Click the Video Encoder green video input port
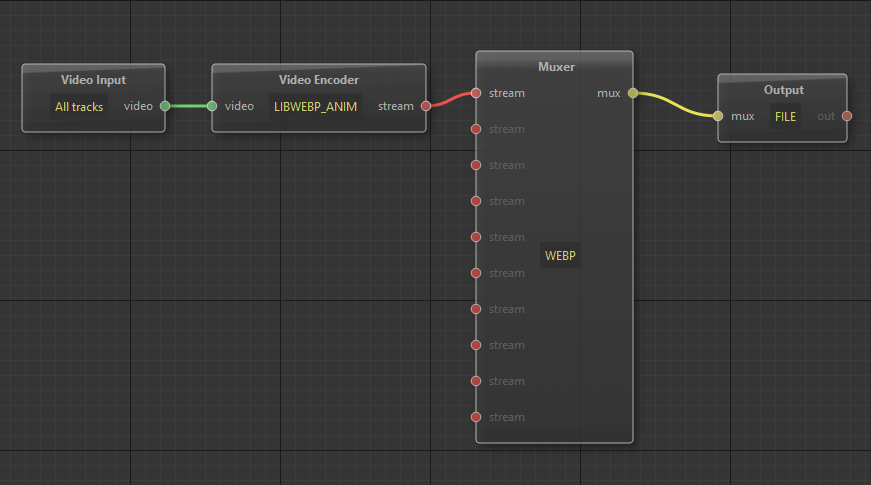Image resolution: width=871 pixels, height=485 pixels. coord(212,105)
